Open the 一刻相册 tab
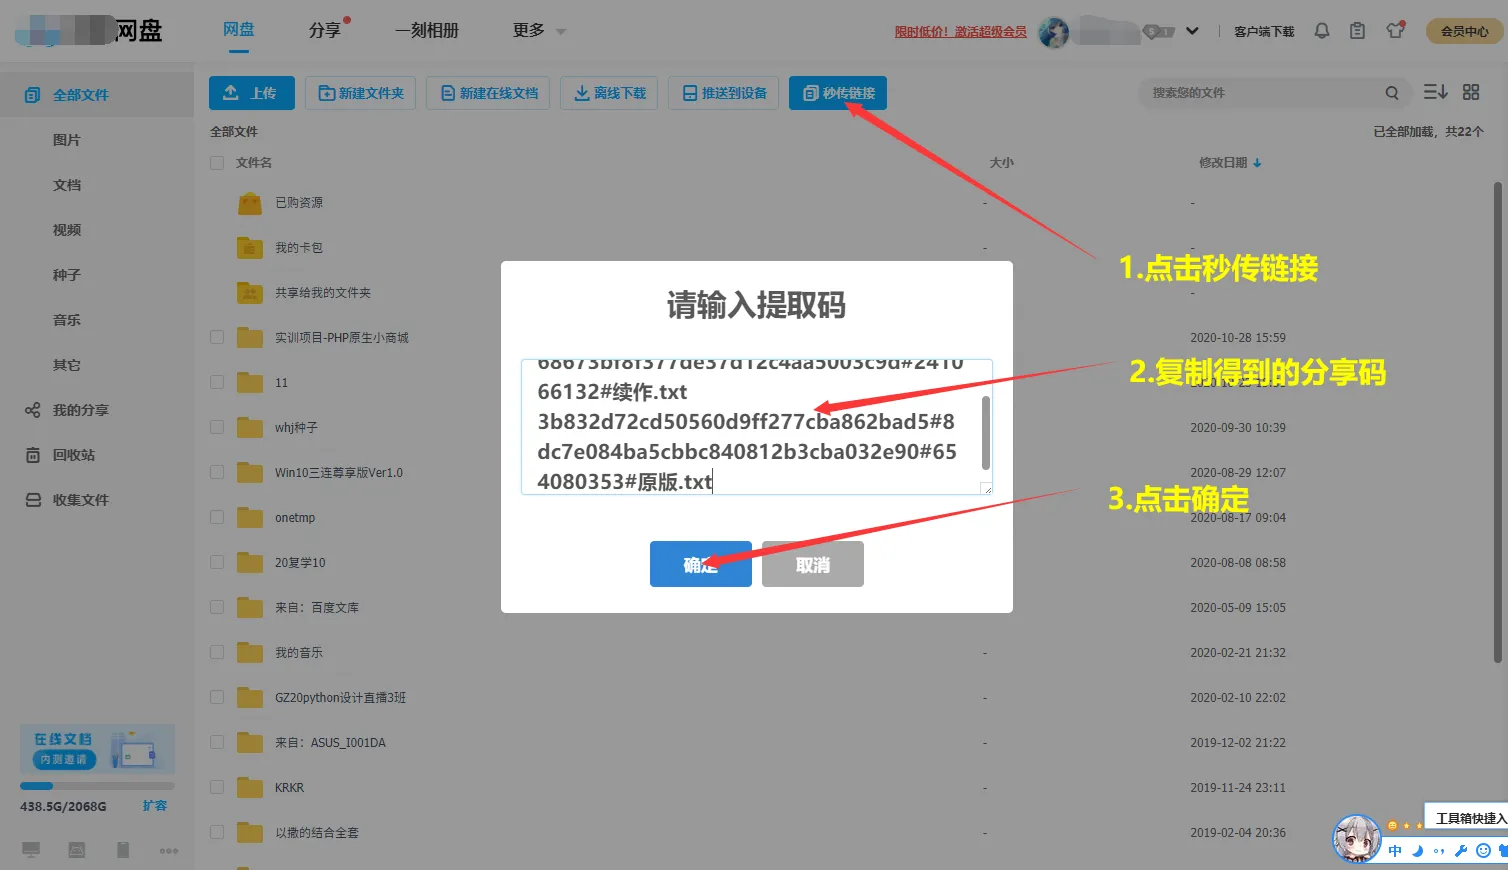The width and height of the screenshot is (1508, 870). click(x=427, y=30)
